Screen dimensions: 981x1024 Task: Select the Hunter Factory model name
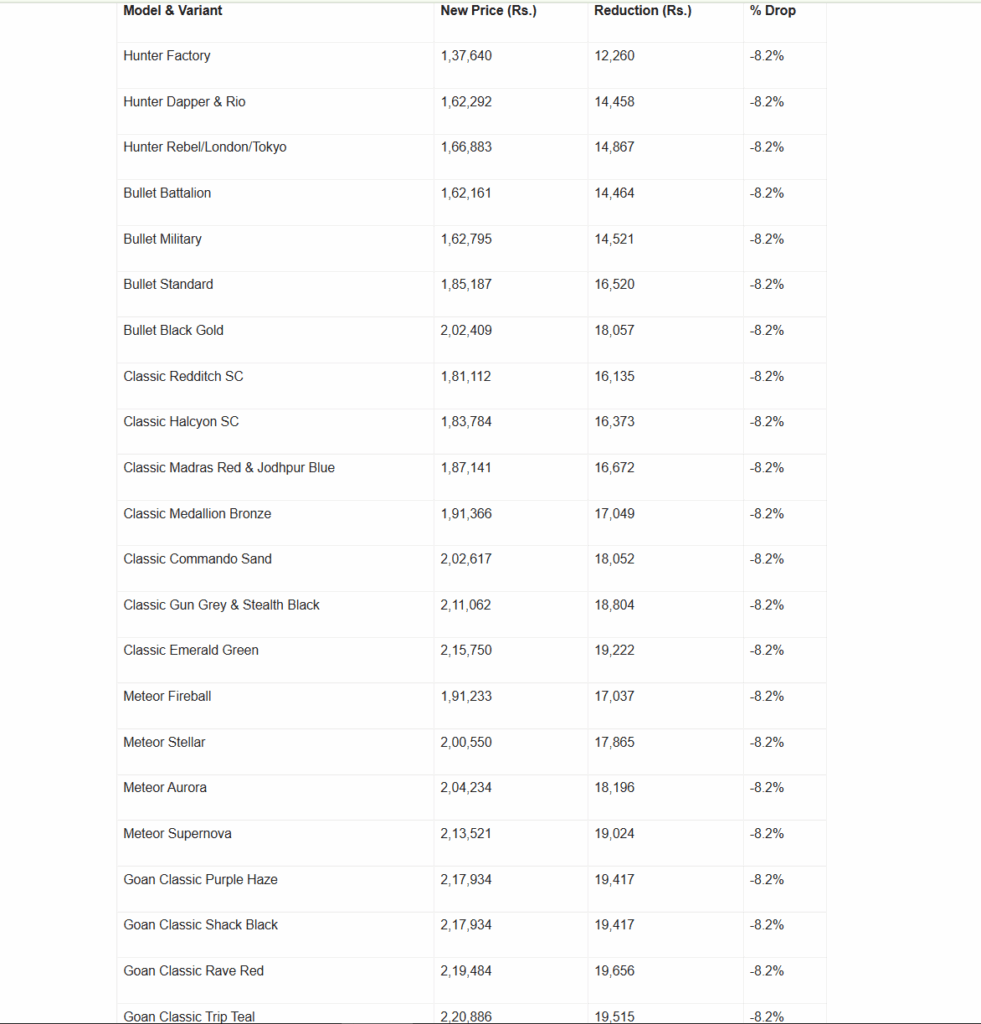(167, 56)
